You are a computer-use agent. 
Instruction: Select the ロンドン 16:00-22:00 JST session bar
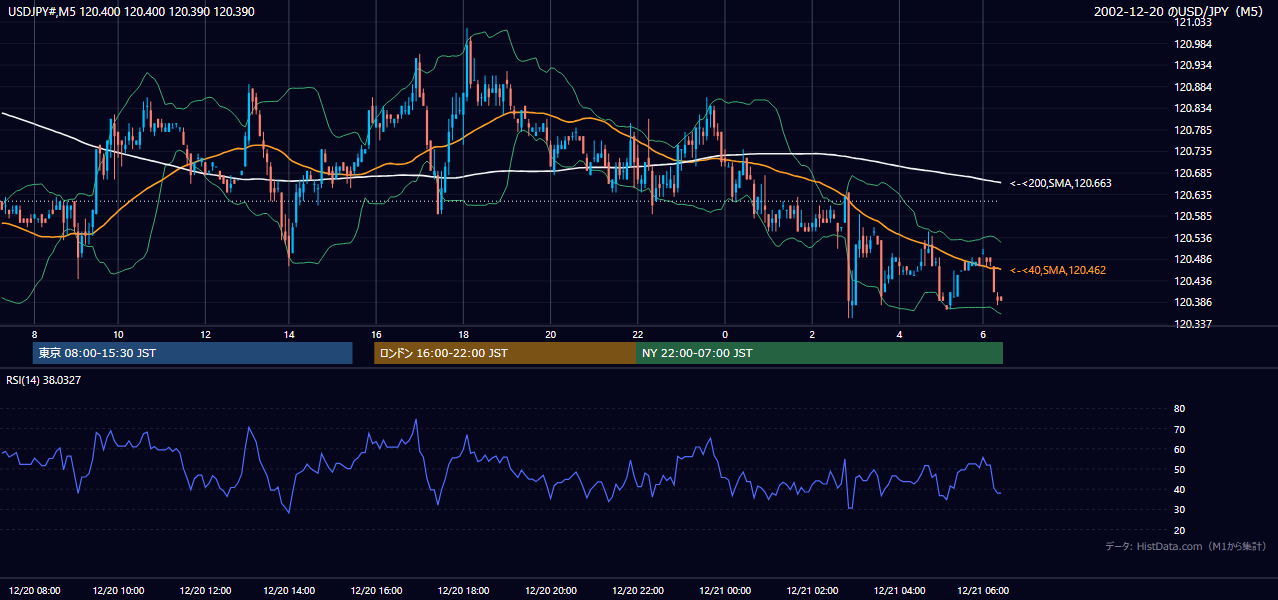[504, 353]
